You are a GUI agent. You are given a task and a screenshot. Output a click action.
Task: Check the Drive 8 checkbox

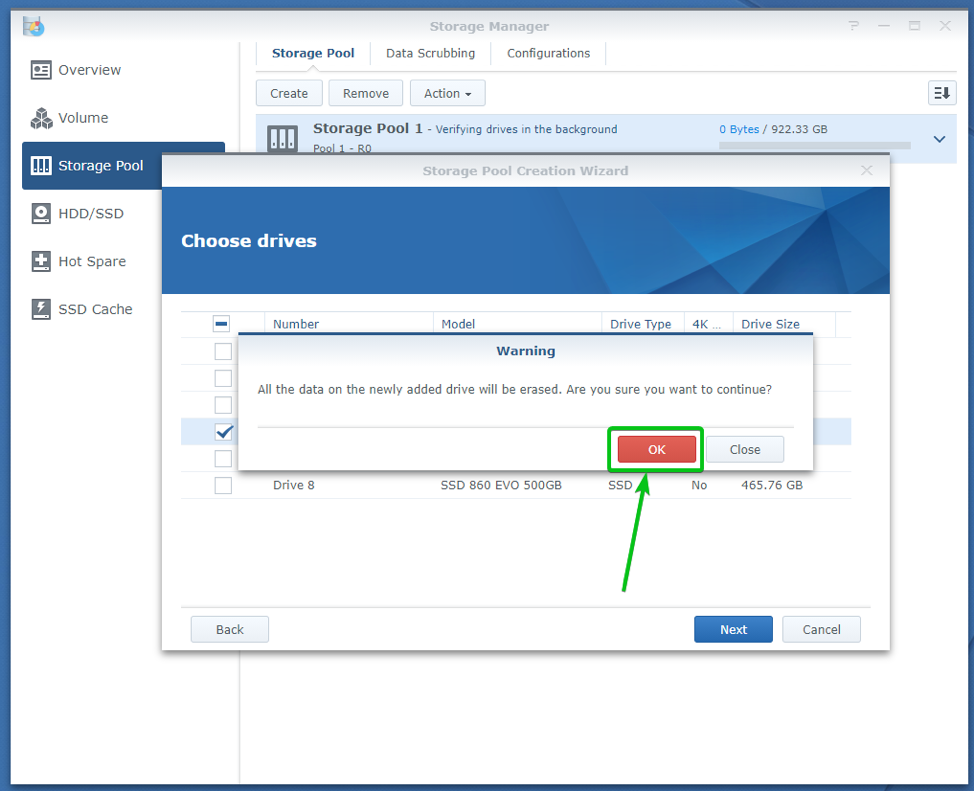point(223,485)
